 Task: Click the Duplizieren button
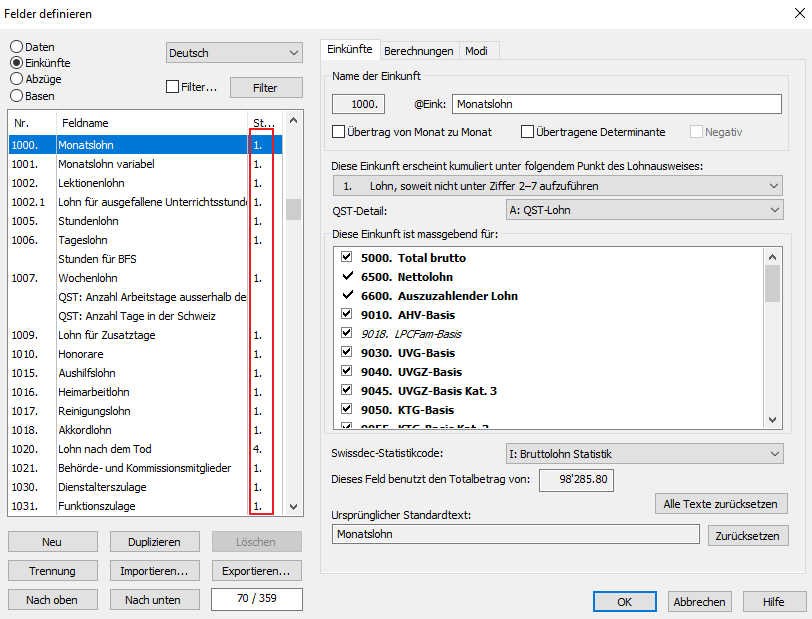tap(154, 542)
